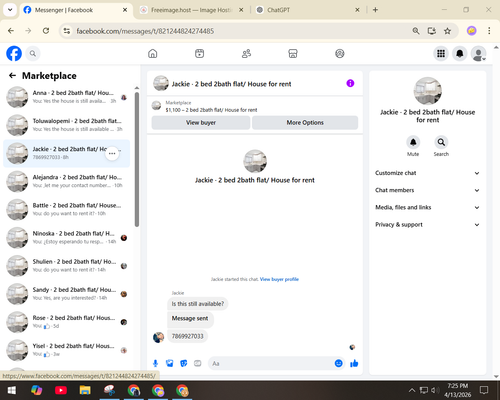Choose a sticker from the sticker icon

point(184,363)
